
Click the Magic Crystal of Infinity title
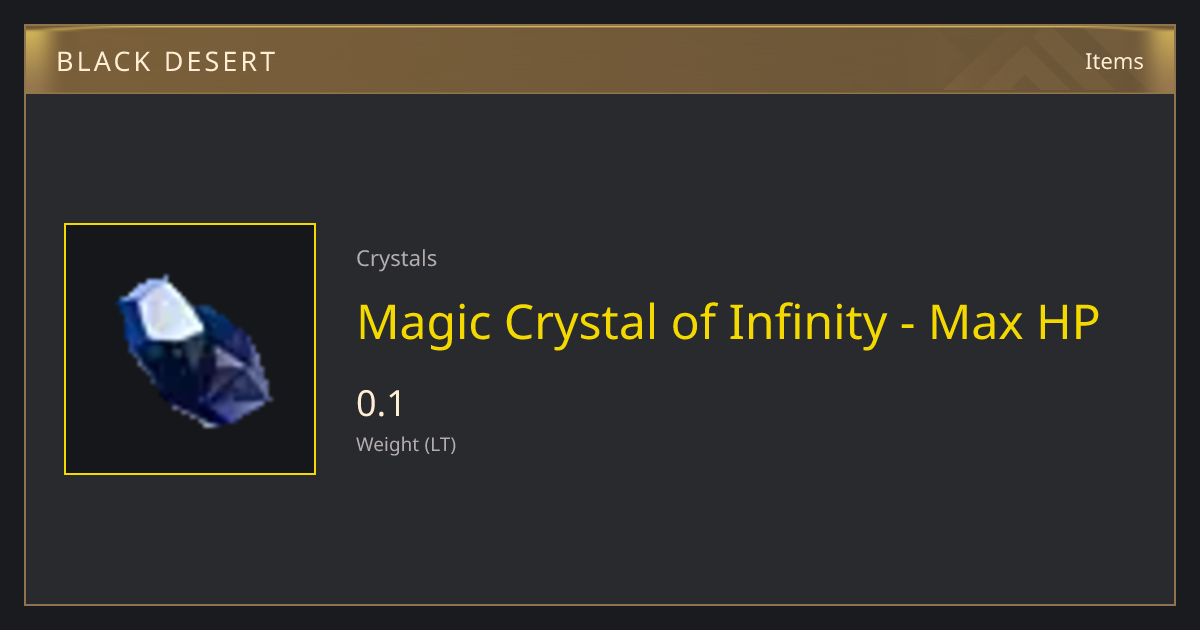click(x=728, y=323)
